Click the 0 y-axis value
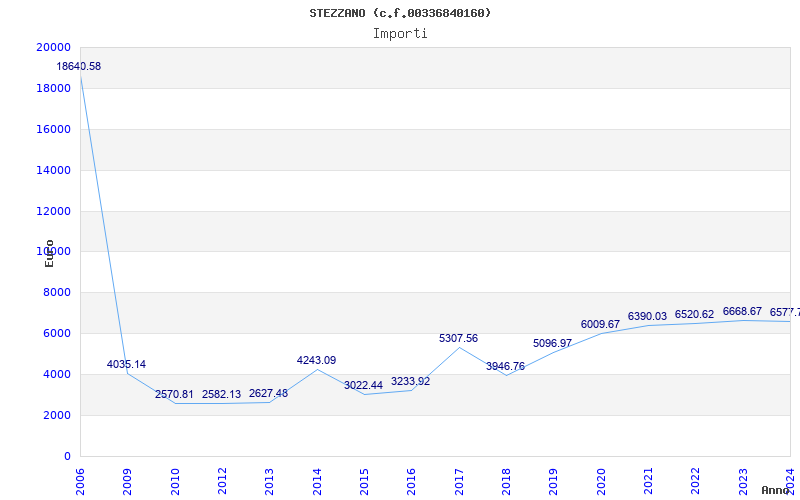 [x=67, y=457]
